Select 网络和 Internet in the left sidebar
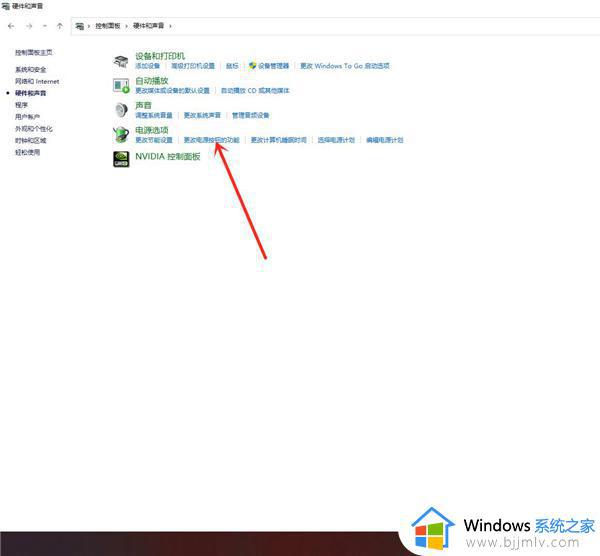The image size is (600, 556). 37,81
